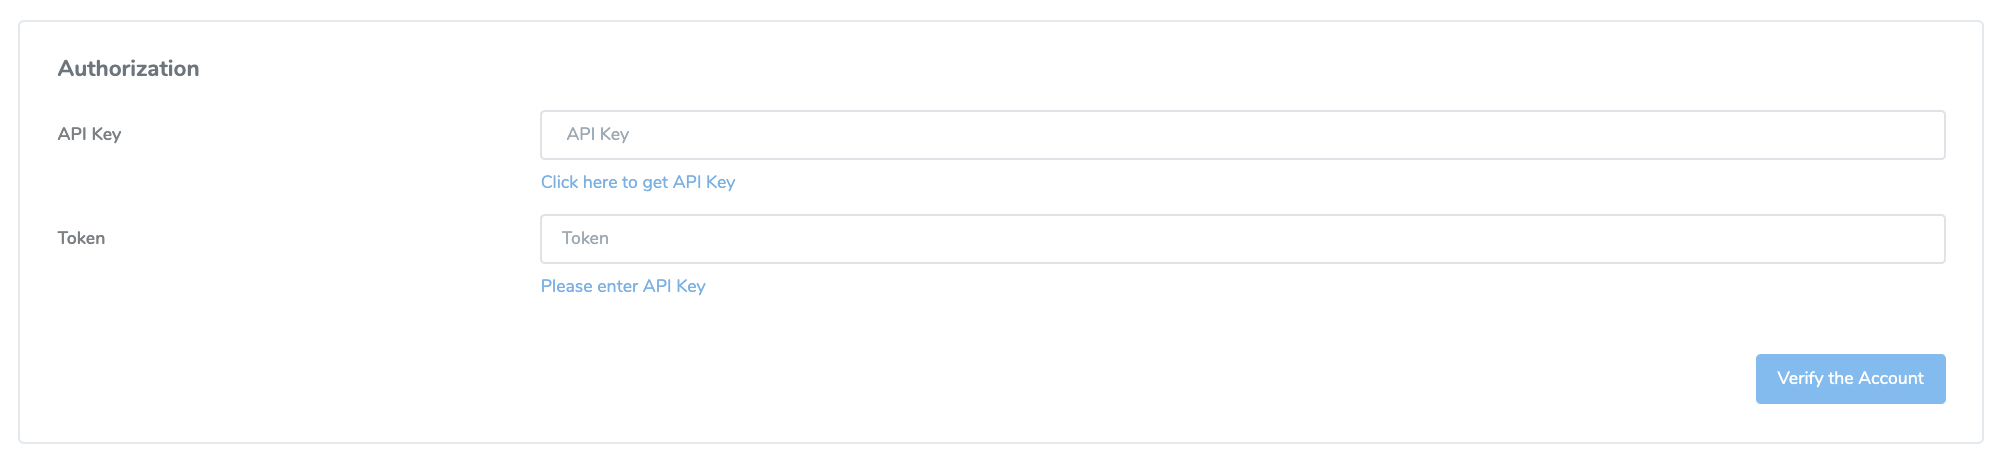2002x456 pixels.
Task: Focus the API Key input field
Action: [x=1243, y=135]
